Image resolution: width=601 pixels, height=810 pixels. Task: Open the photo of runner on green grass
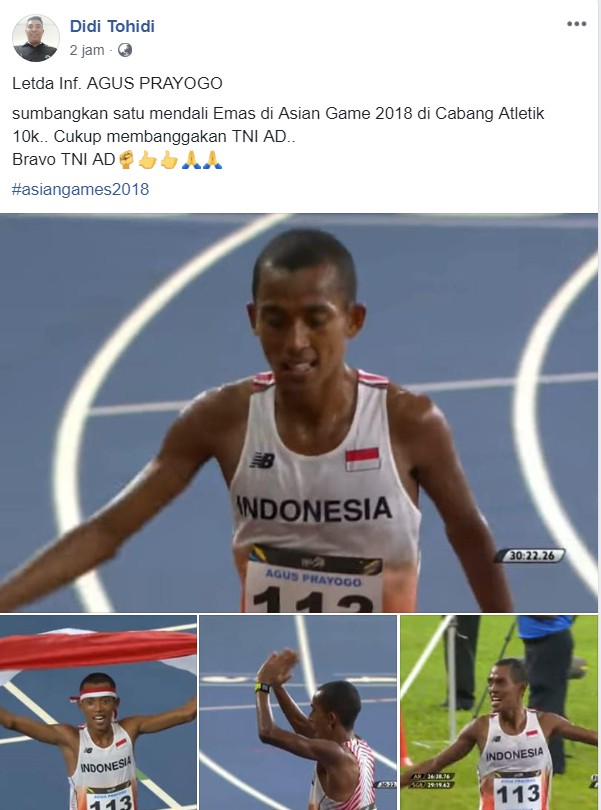pos(499,712)
